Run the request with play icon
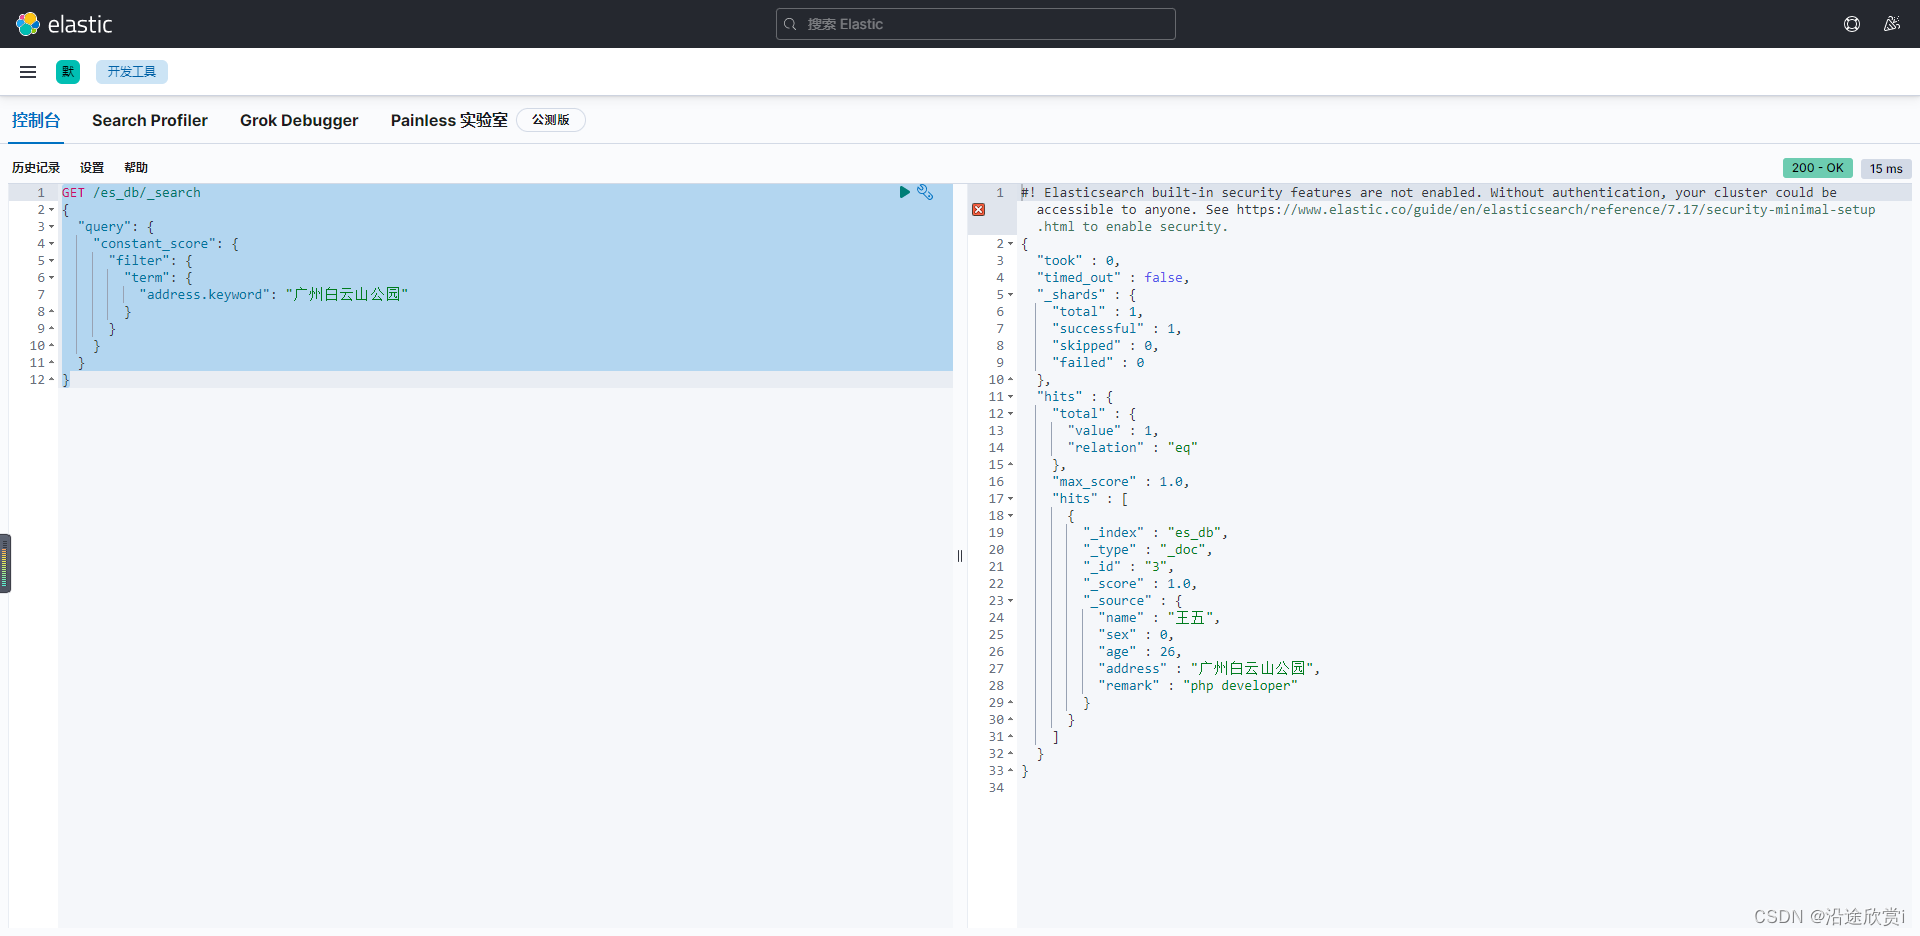 click(x=904, y=192)
